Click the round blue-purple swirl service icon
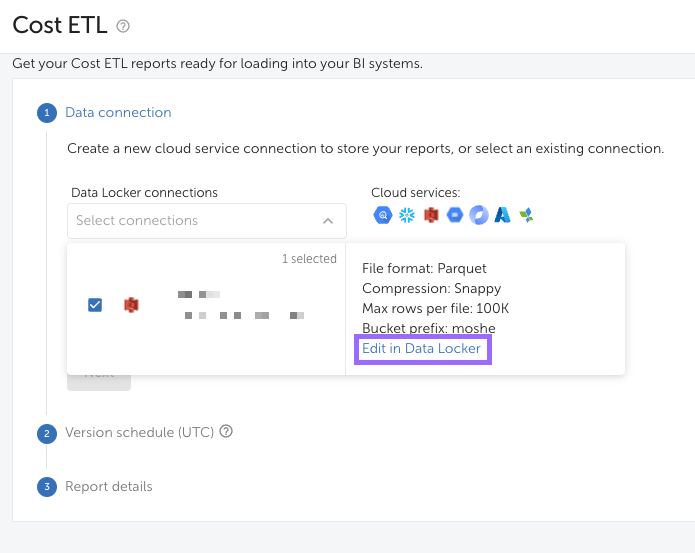Image resolution: width=695 pixels, height=553 pixels. point(479,215)
